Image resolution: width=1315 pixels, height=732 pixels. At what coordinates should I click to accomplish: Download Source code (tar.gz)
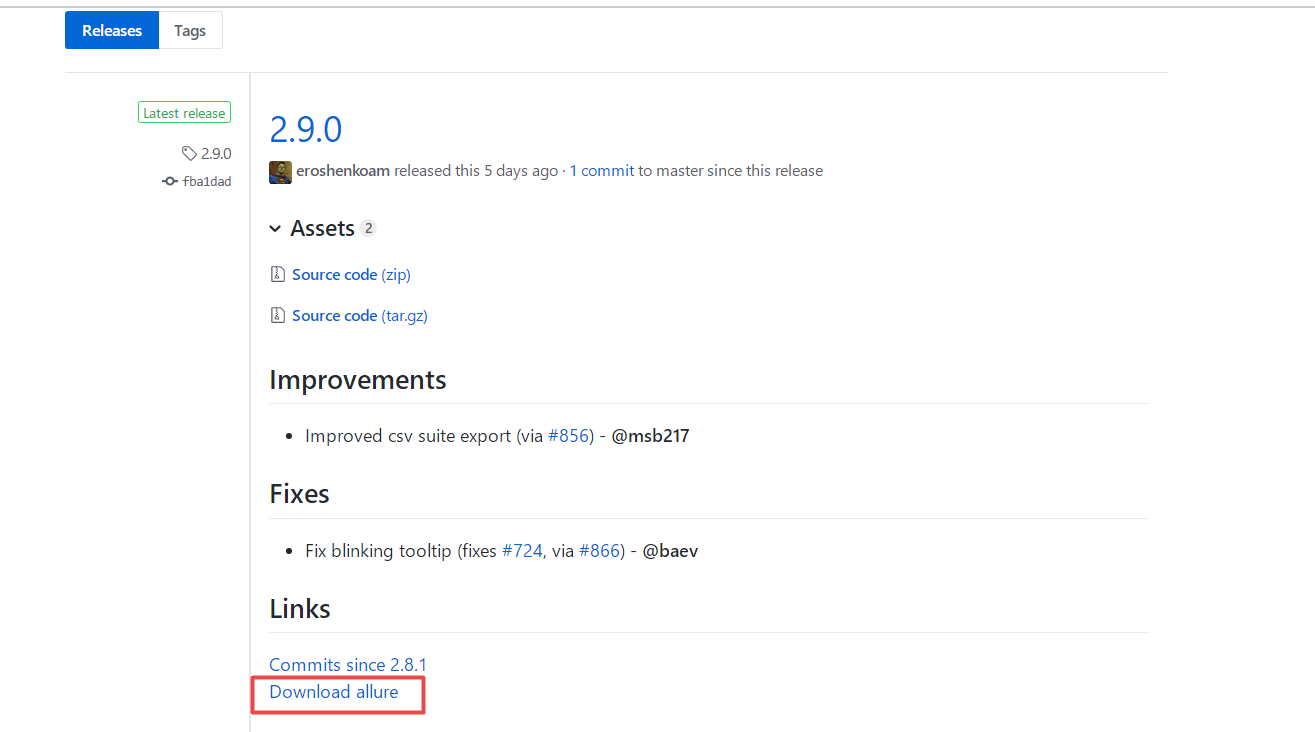(x=360, y=316)
